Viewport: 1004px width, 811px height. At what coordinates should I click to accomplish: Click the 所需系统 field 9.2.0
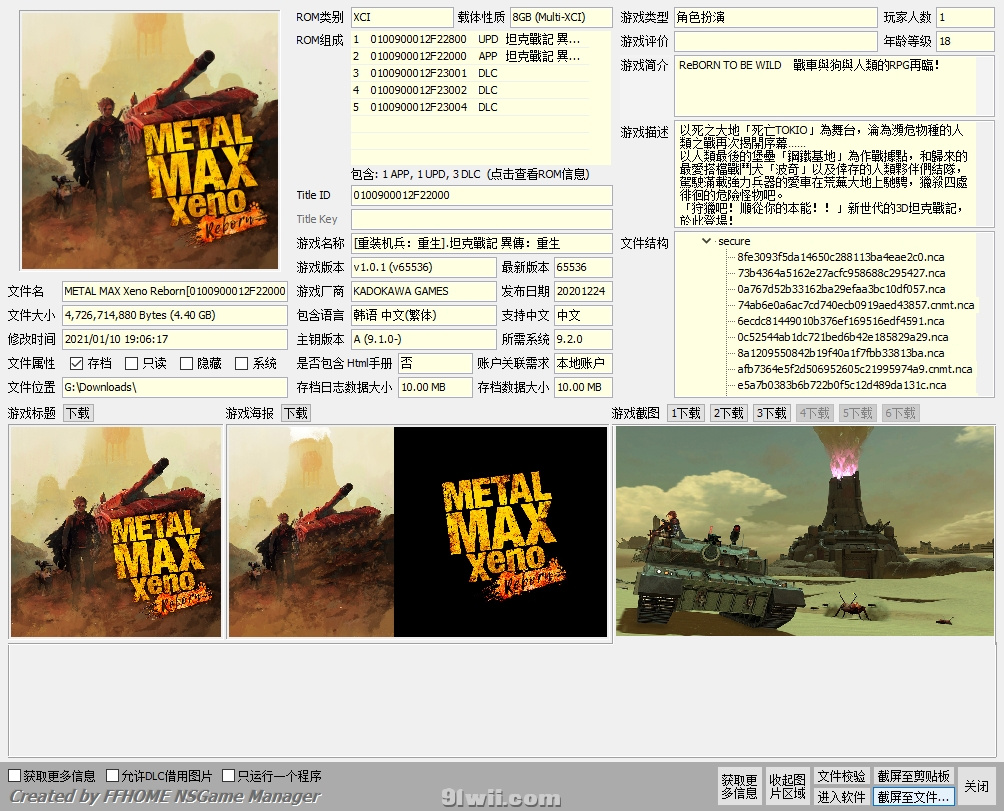click(x=583, y=339)
